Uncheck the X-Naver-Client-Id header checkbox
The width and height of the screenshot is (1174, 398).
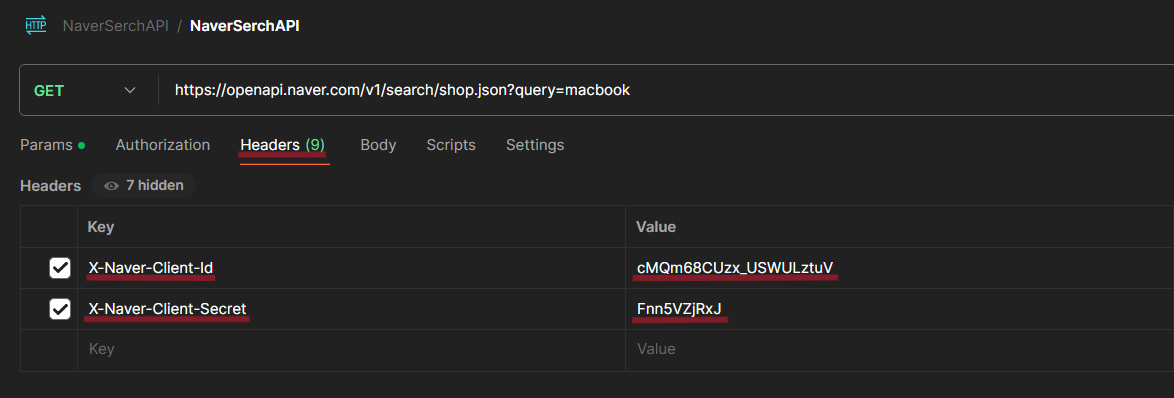coord(60,268)
